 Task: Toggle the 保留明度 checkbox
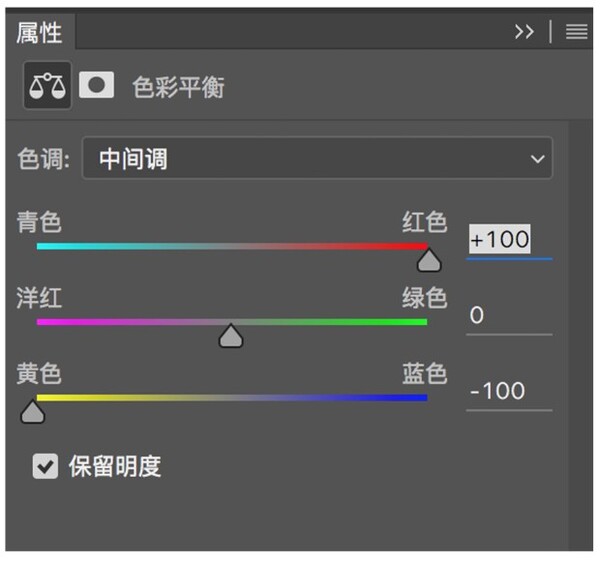coord(45,466)
